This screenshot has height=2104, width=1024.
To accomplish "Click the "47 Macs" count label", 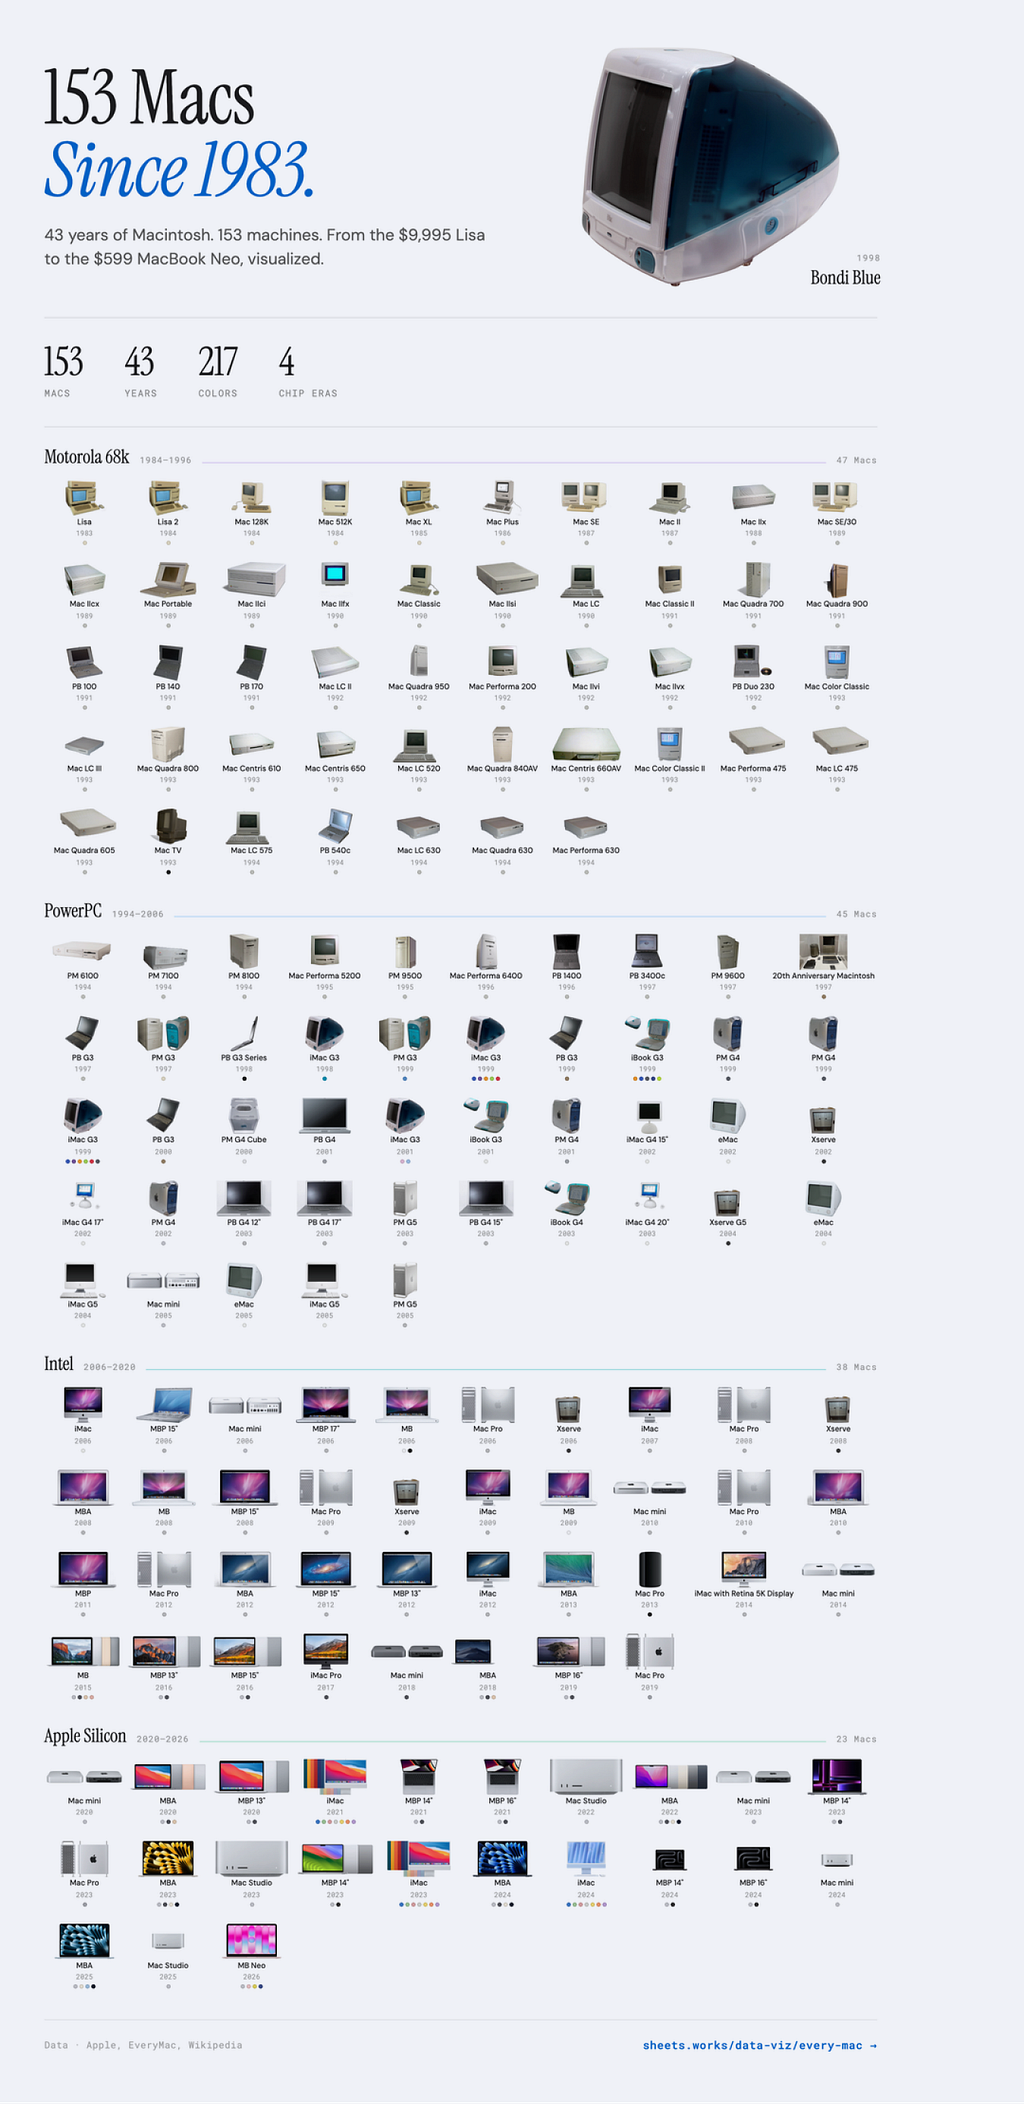I will [856, 461].
